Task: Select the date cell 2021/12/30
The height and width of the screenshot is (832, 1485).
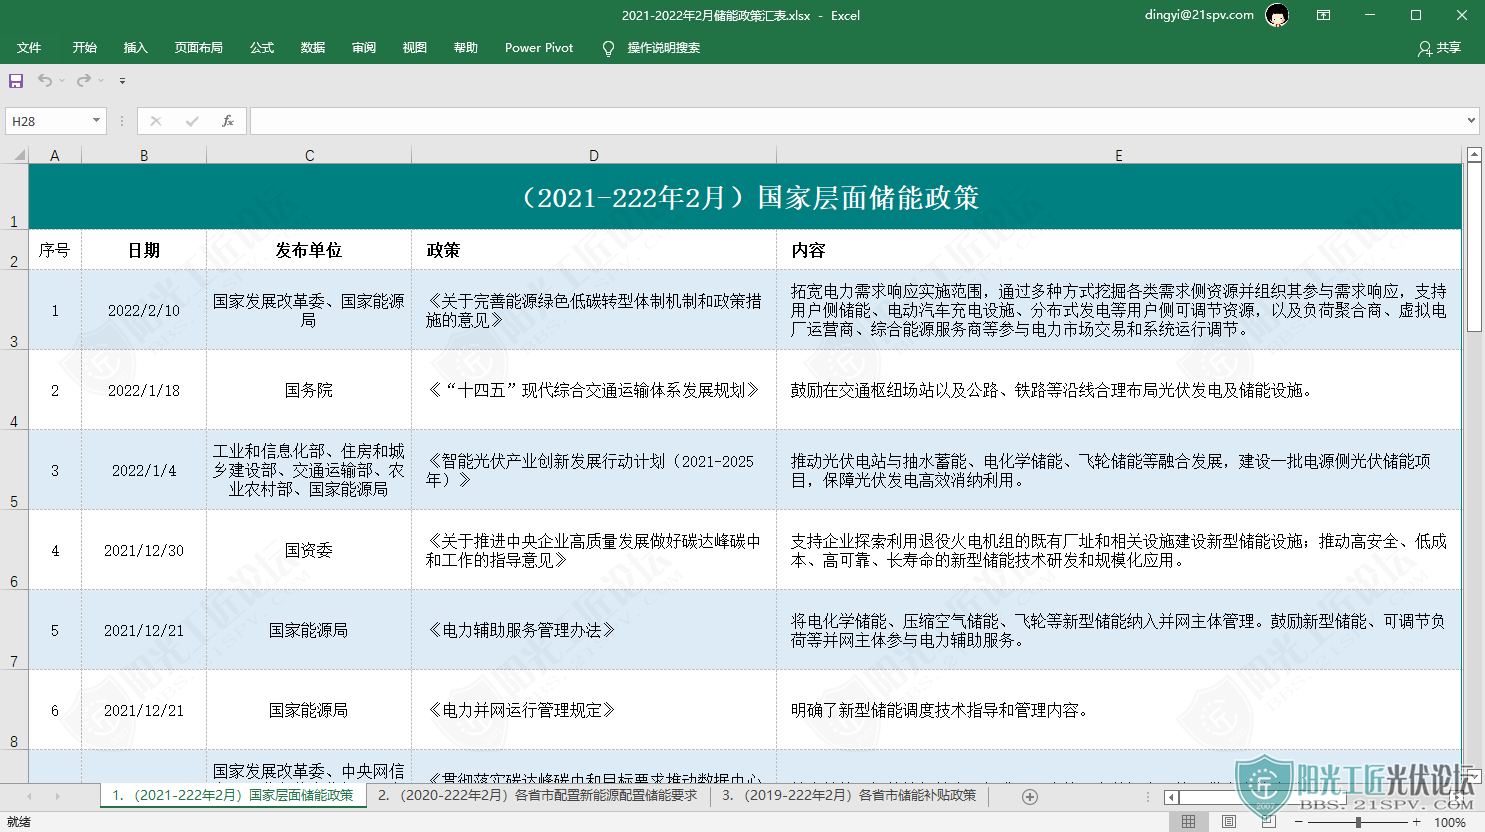Action: pos(144,550)
